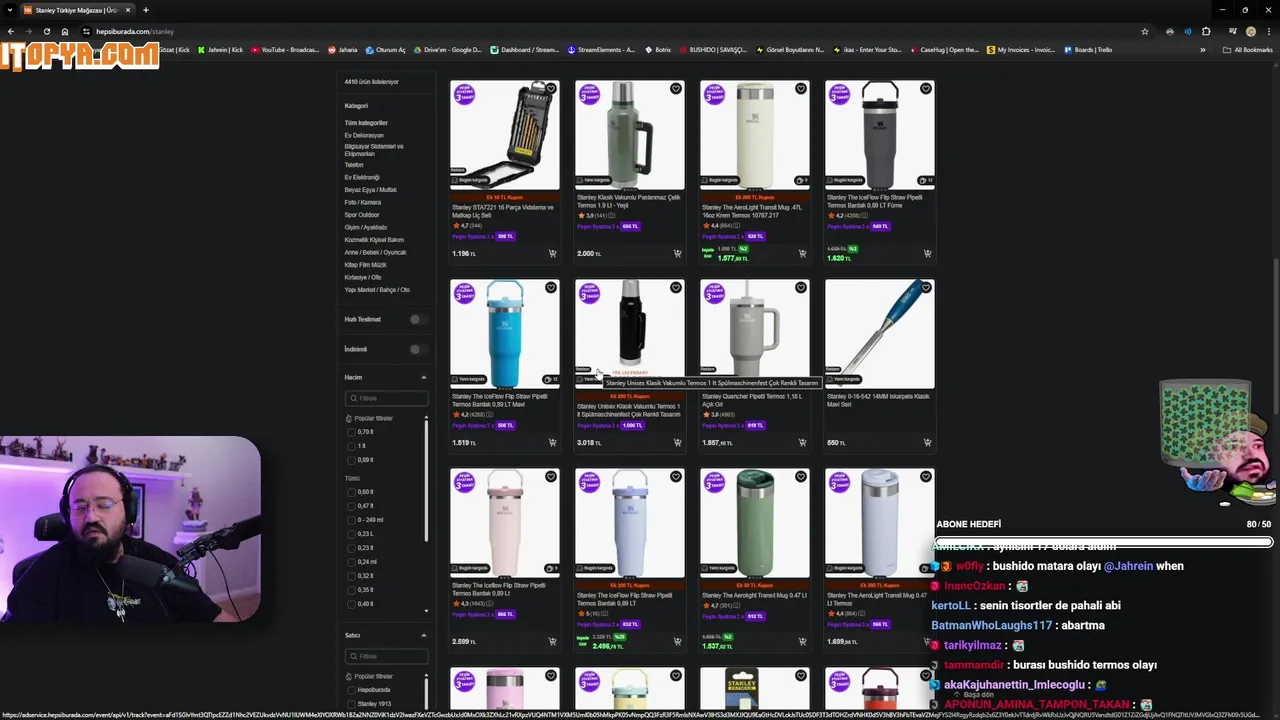Favorite the Stanley 0-16-542 iskarpela chisel
1280x720 pixels.
[x=926, y=288]
